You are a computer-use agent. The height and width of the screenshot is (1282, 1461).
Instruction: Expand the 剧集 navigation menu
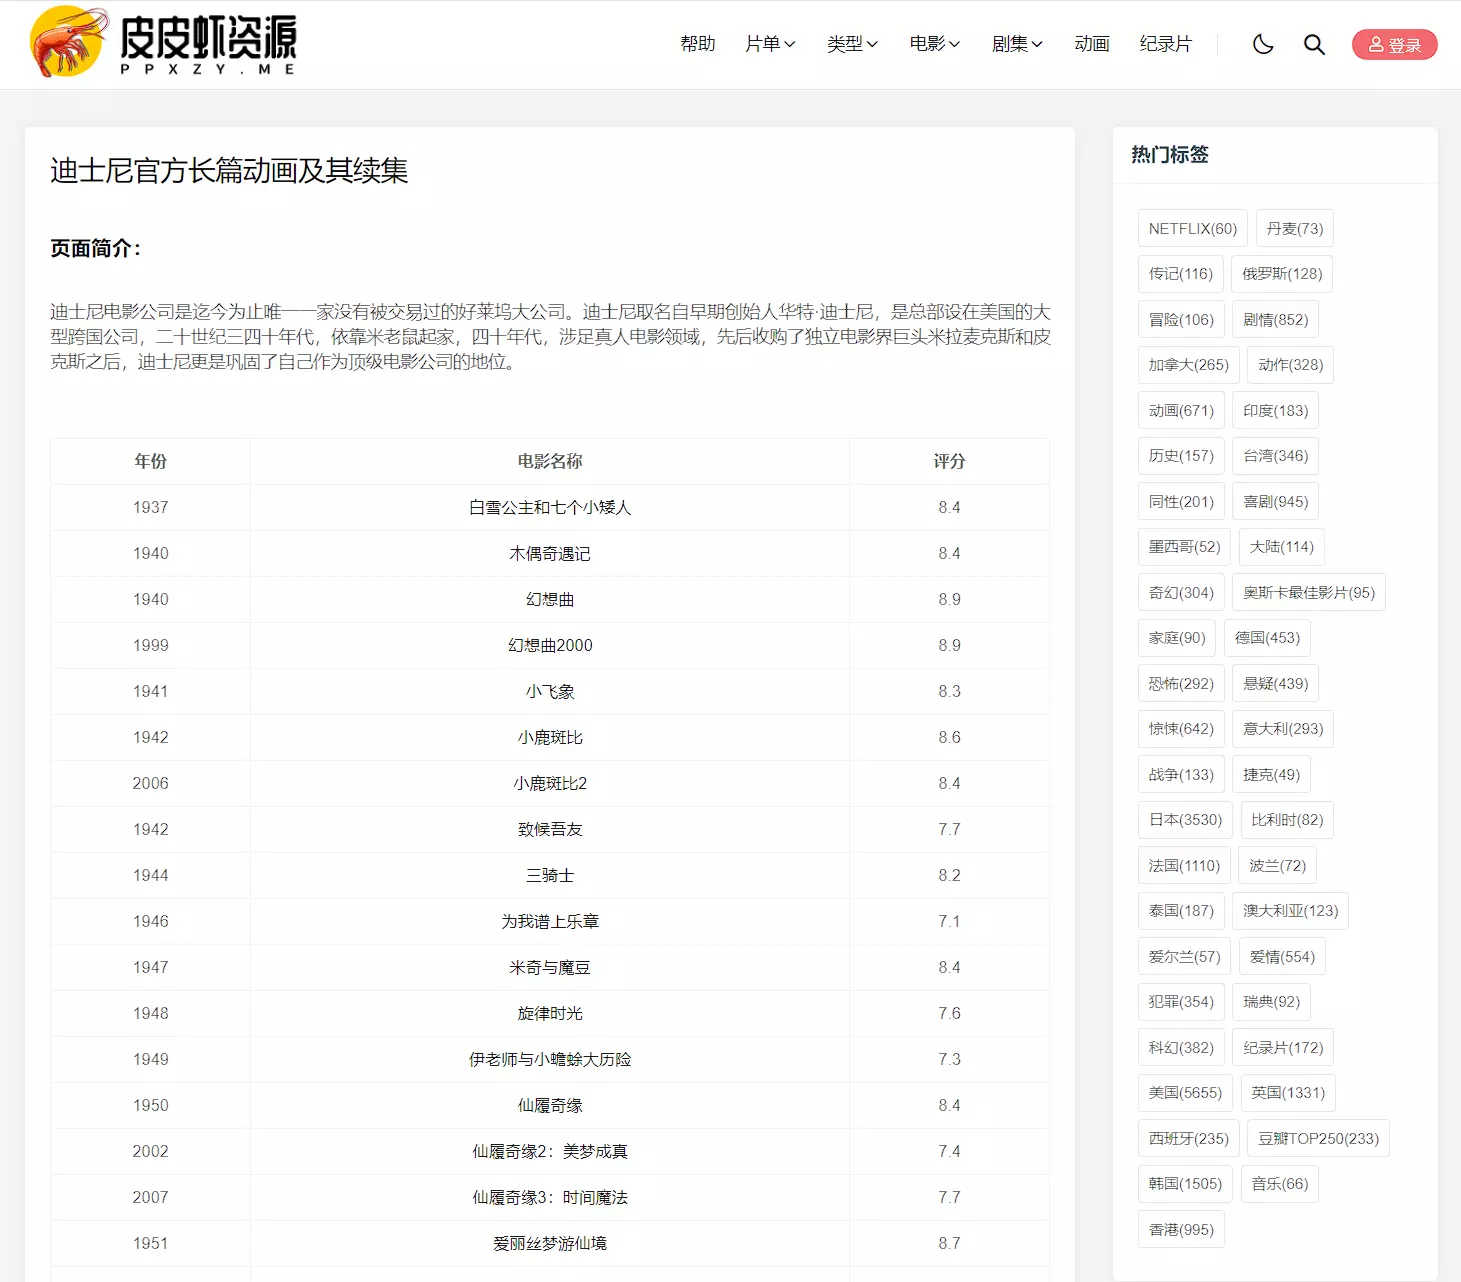1017,44
